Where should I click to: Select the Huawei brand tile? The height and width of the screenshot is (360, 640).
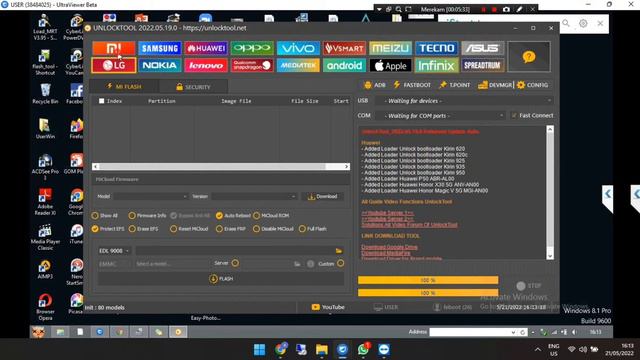tap(206, 48)
